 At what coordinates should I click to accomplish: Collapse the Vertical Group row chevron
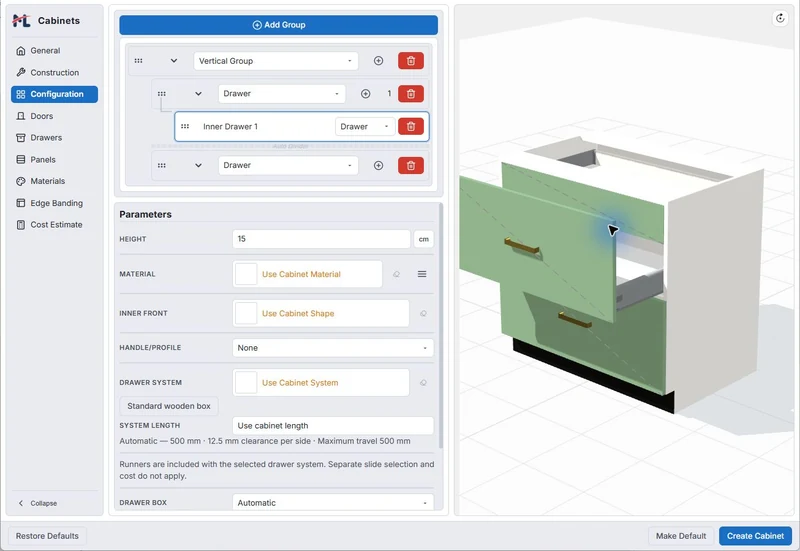pos(174,61)
